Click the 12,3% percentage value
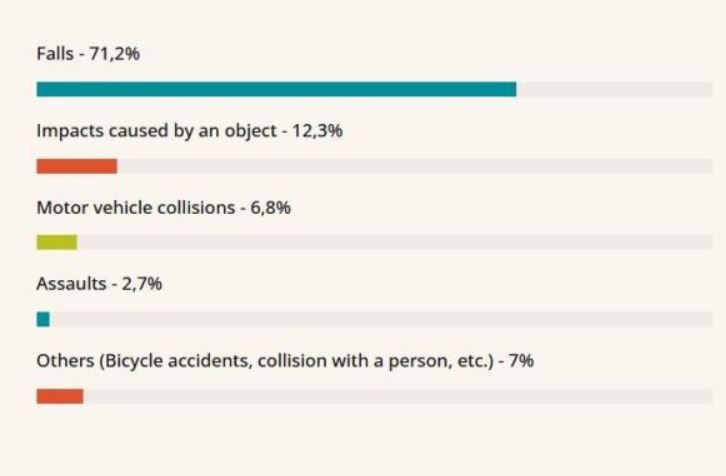The image size is (726, 476). coord(318,131)
